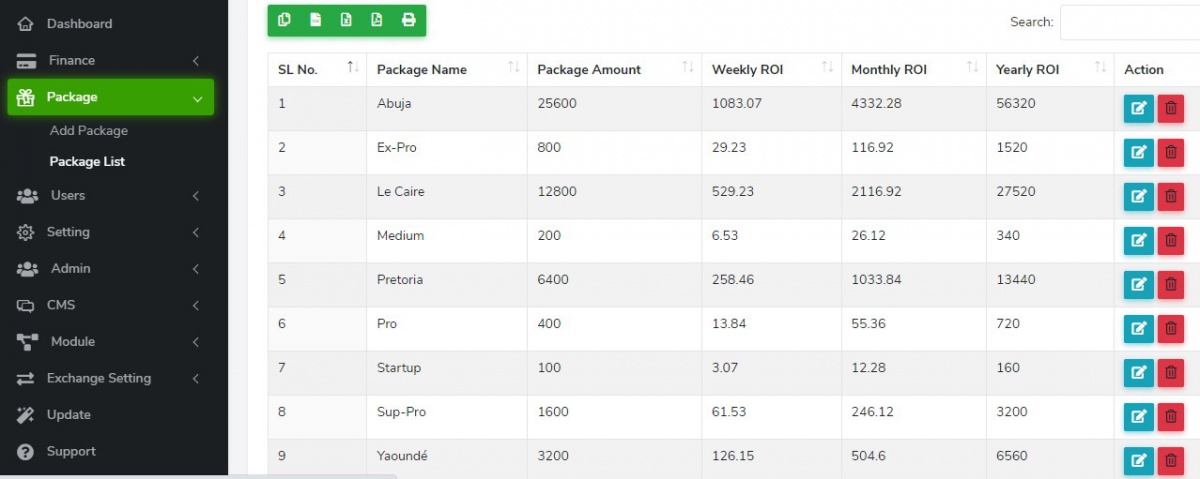Delete the Startup package
This screenshot has height=479, width=1200.
[x=1170, y=373]
